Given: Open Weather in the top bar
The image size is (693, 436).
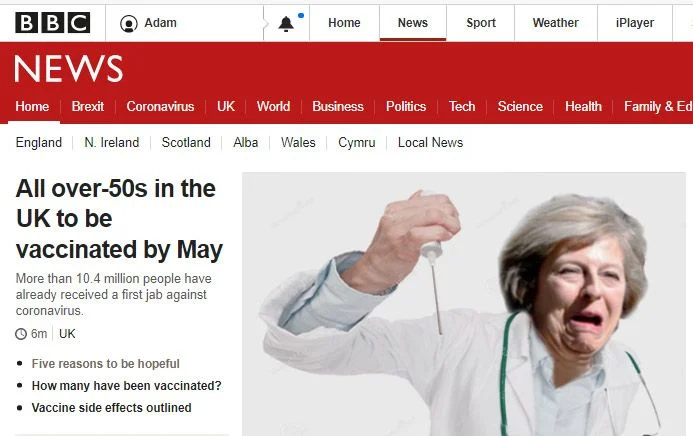Looking at the screenshot, I should point(556,23).
